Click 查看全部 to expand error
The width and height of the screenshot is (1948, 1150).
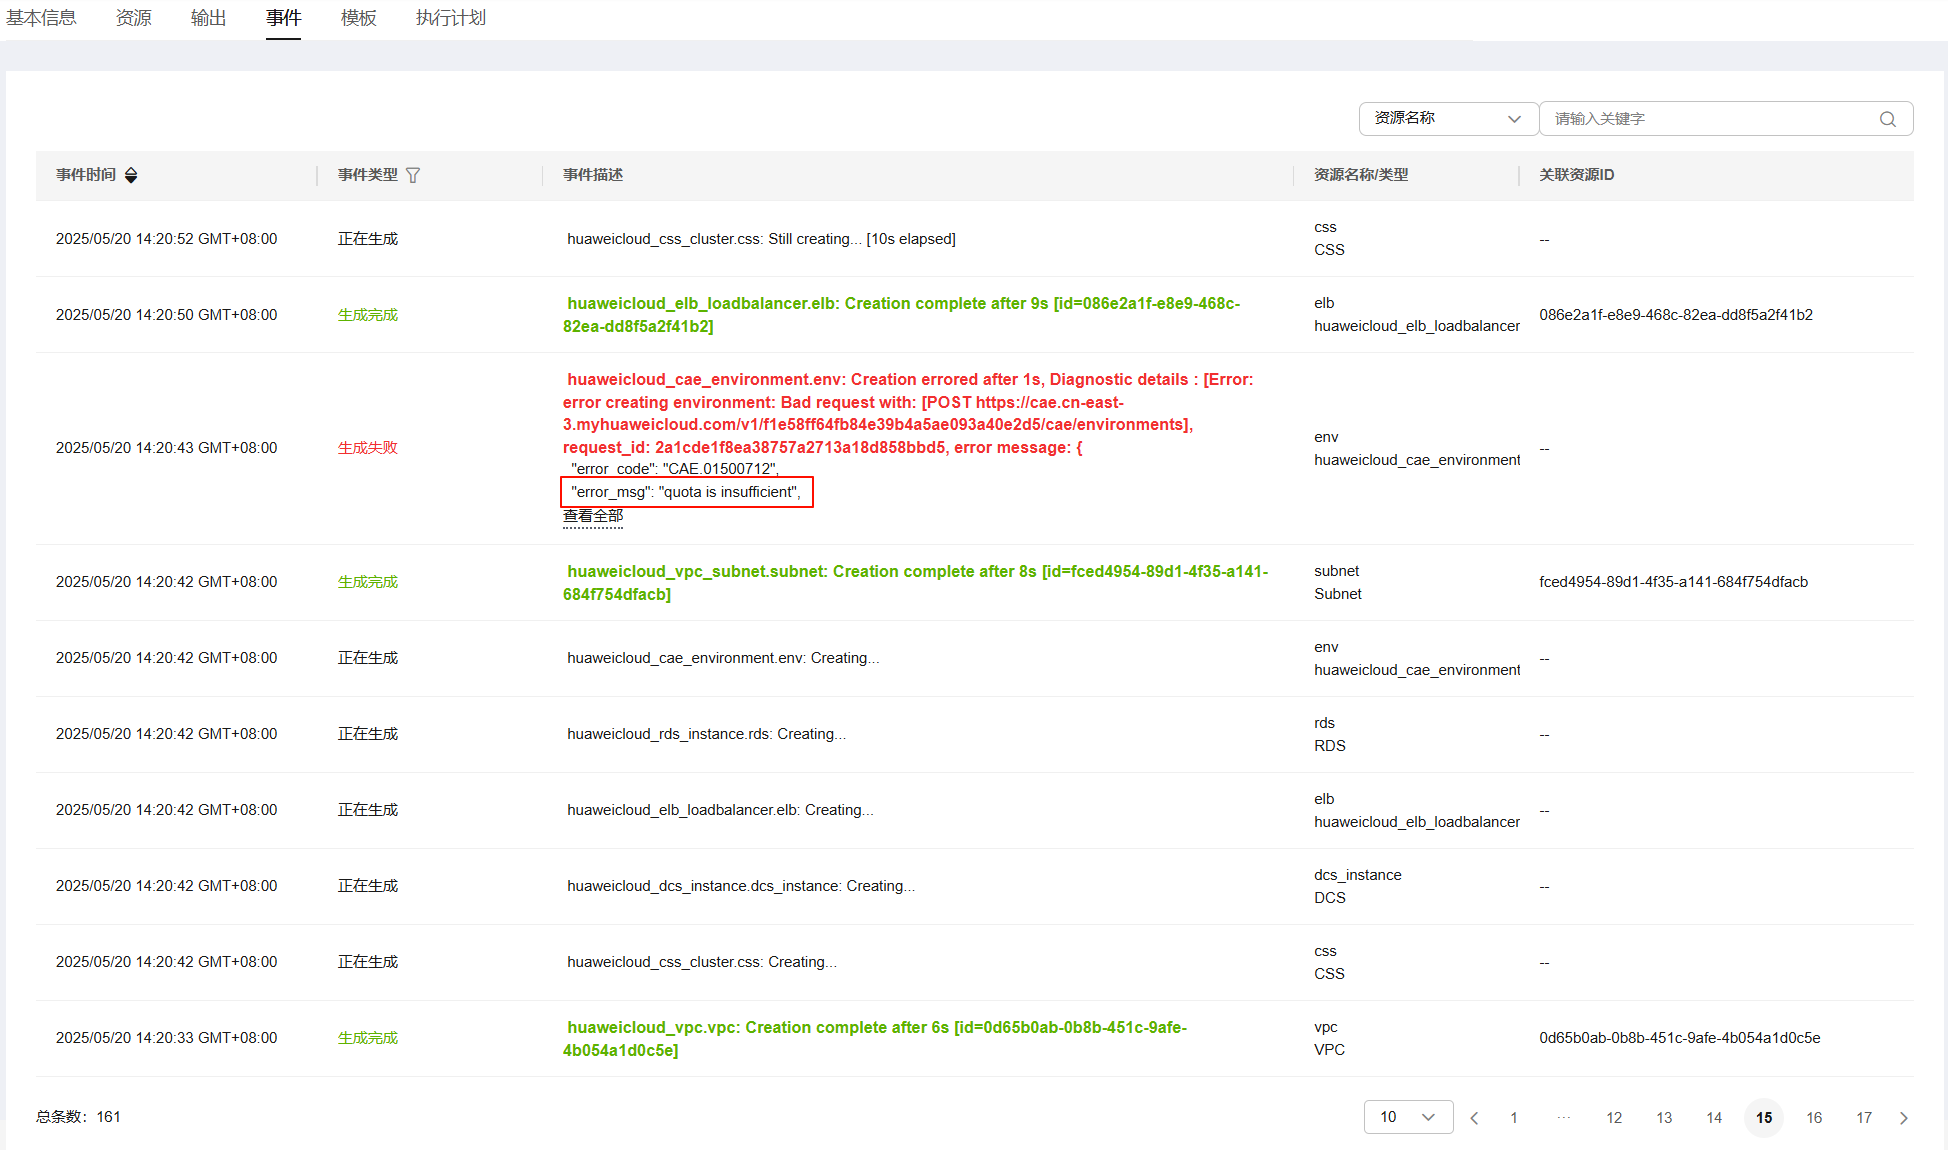593,516
